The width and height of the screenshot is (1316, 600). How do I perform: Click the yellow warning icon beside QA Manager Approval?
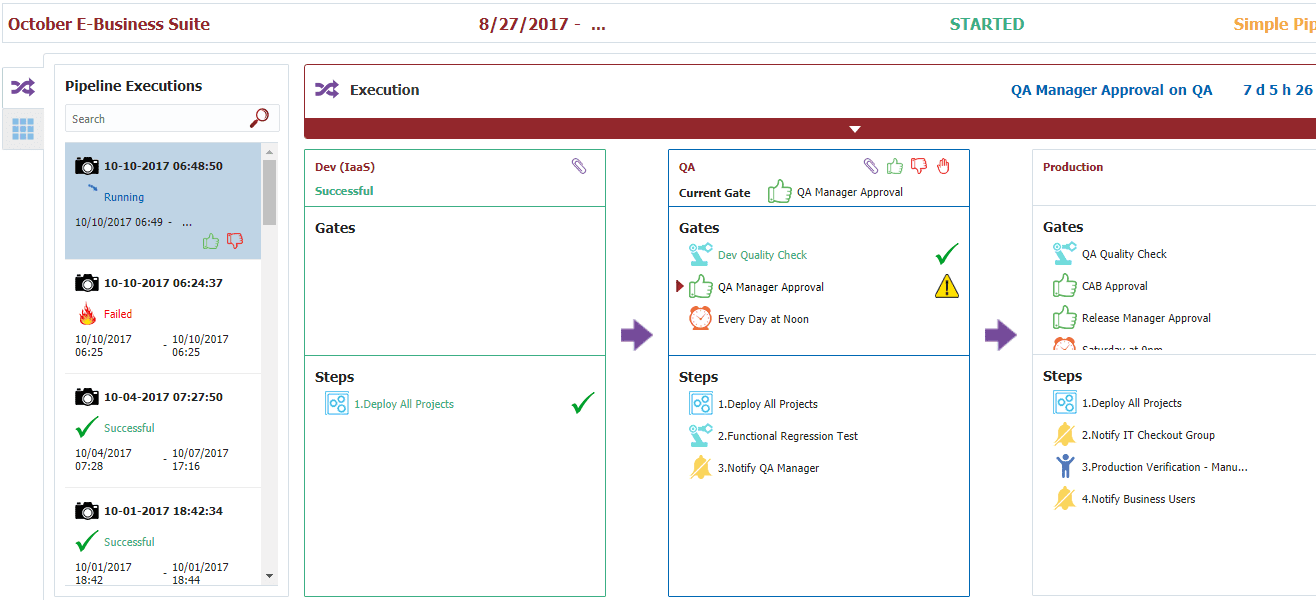[x=946, y=287]
